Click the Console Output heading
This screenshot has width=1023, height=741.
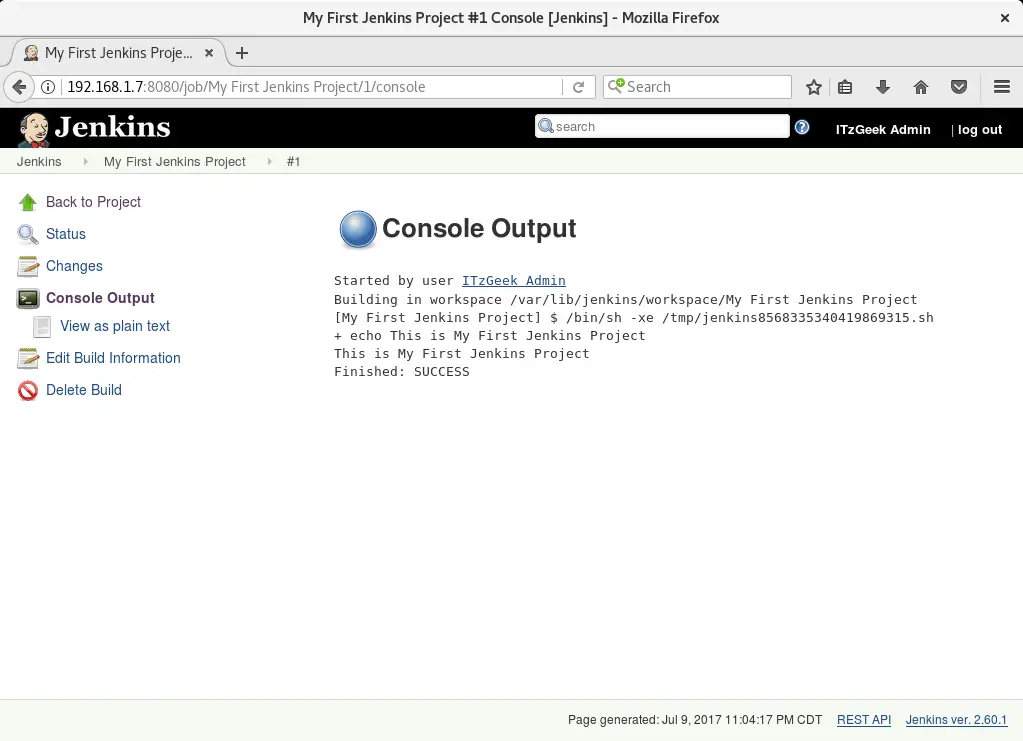(479, 228)
